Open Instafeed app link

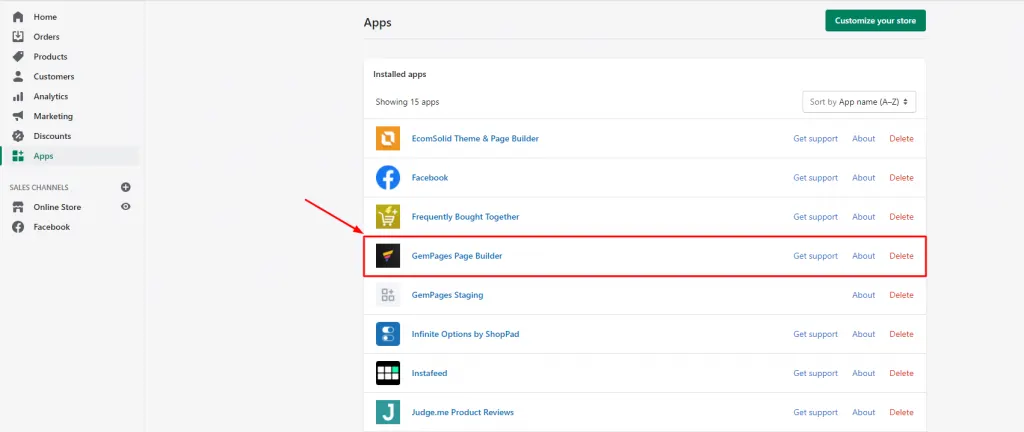coord(429,373)
